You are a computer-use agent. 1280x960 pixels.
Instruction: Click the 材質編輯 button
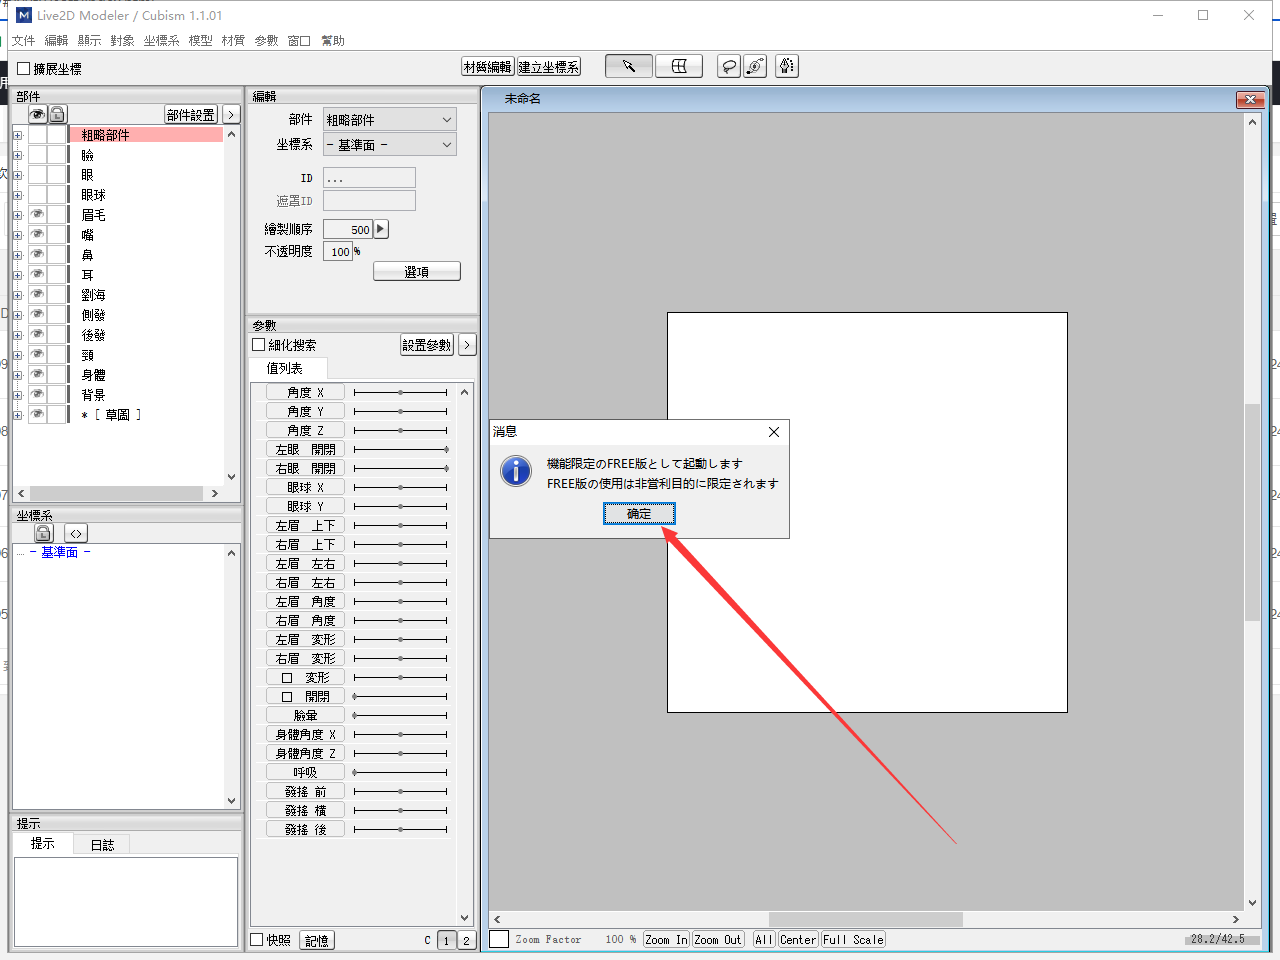point(487,67)
